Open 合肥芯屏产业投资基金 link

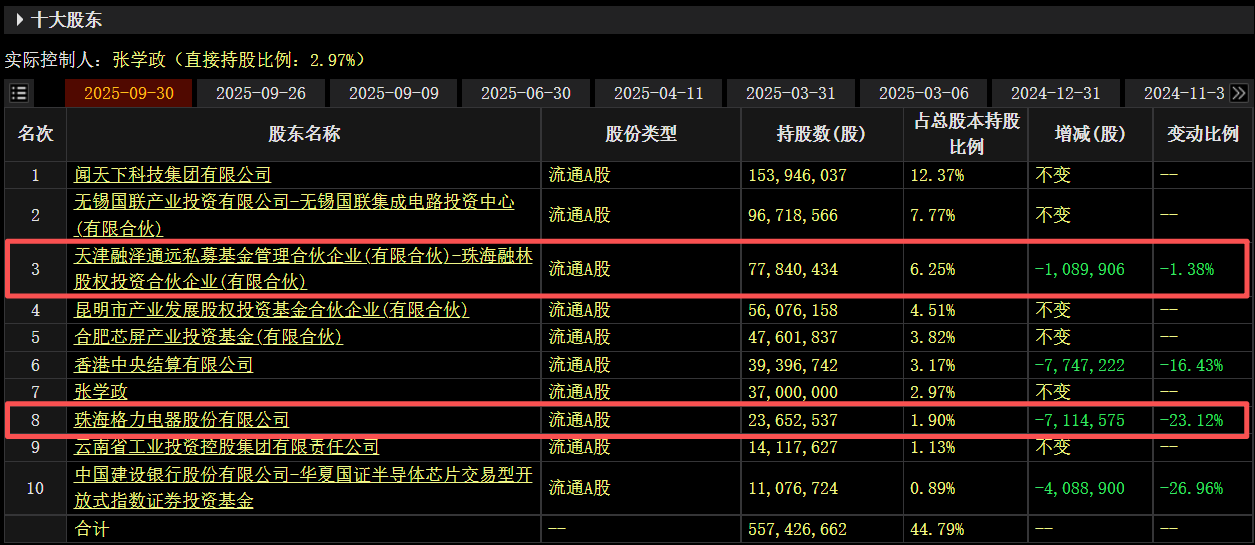click(x=209, y=337)
